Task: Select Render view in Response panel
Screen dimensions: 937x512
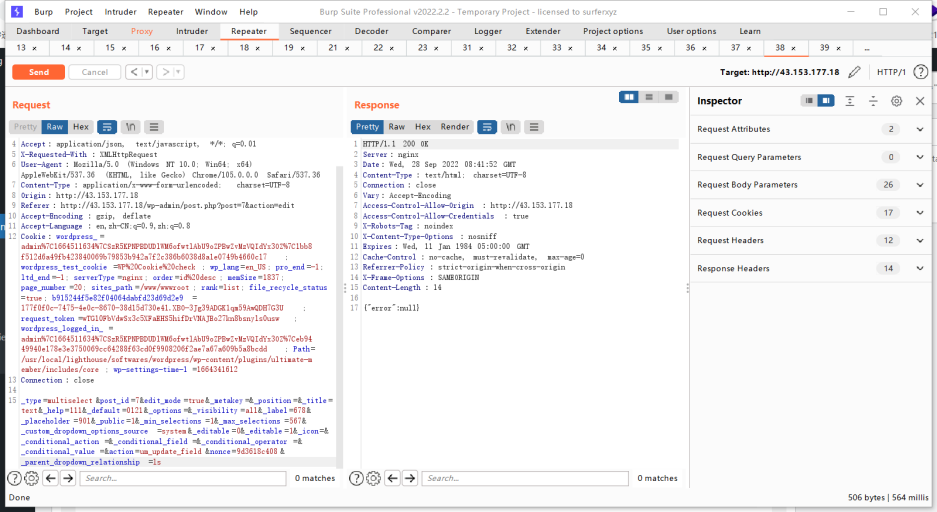Action: point(455,127)
